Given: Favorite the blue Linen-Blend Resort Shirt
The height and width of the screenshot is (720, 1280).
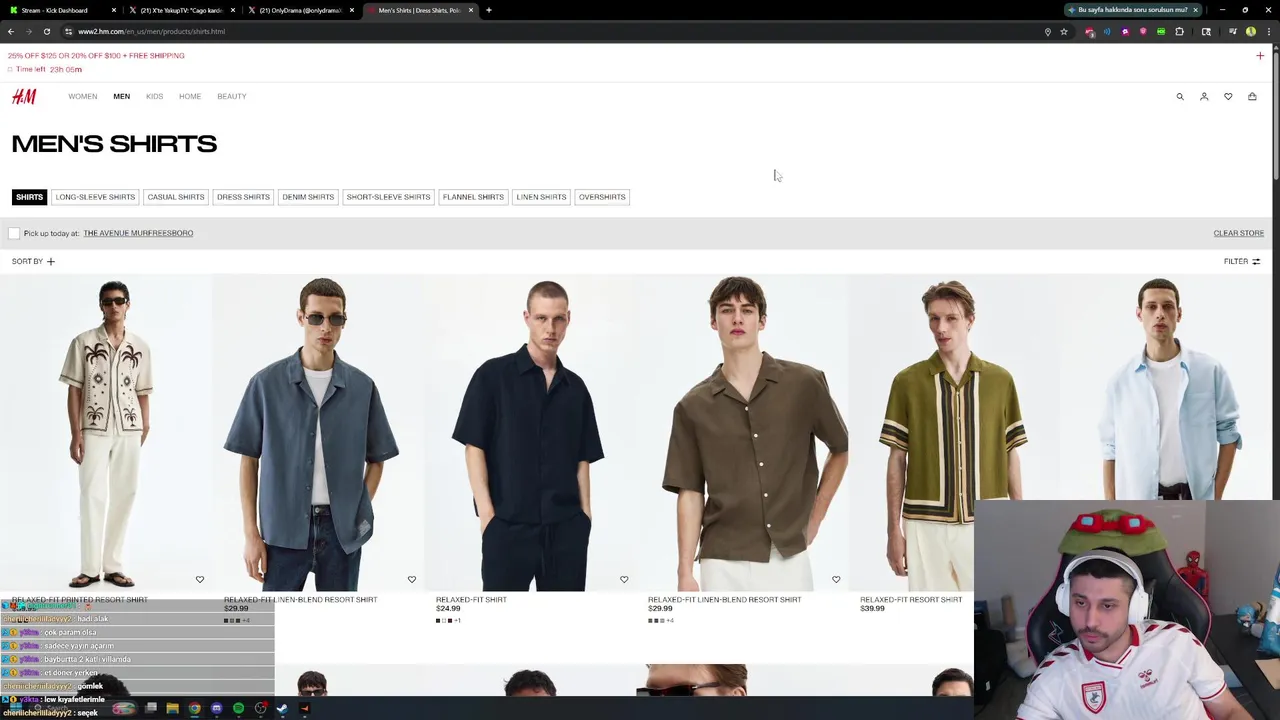Looking at the screenshot, I should [x=412, y=580].
